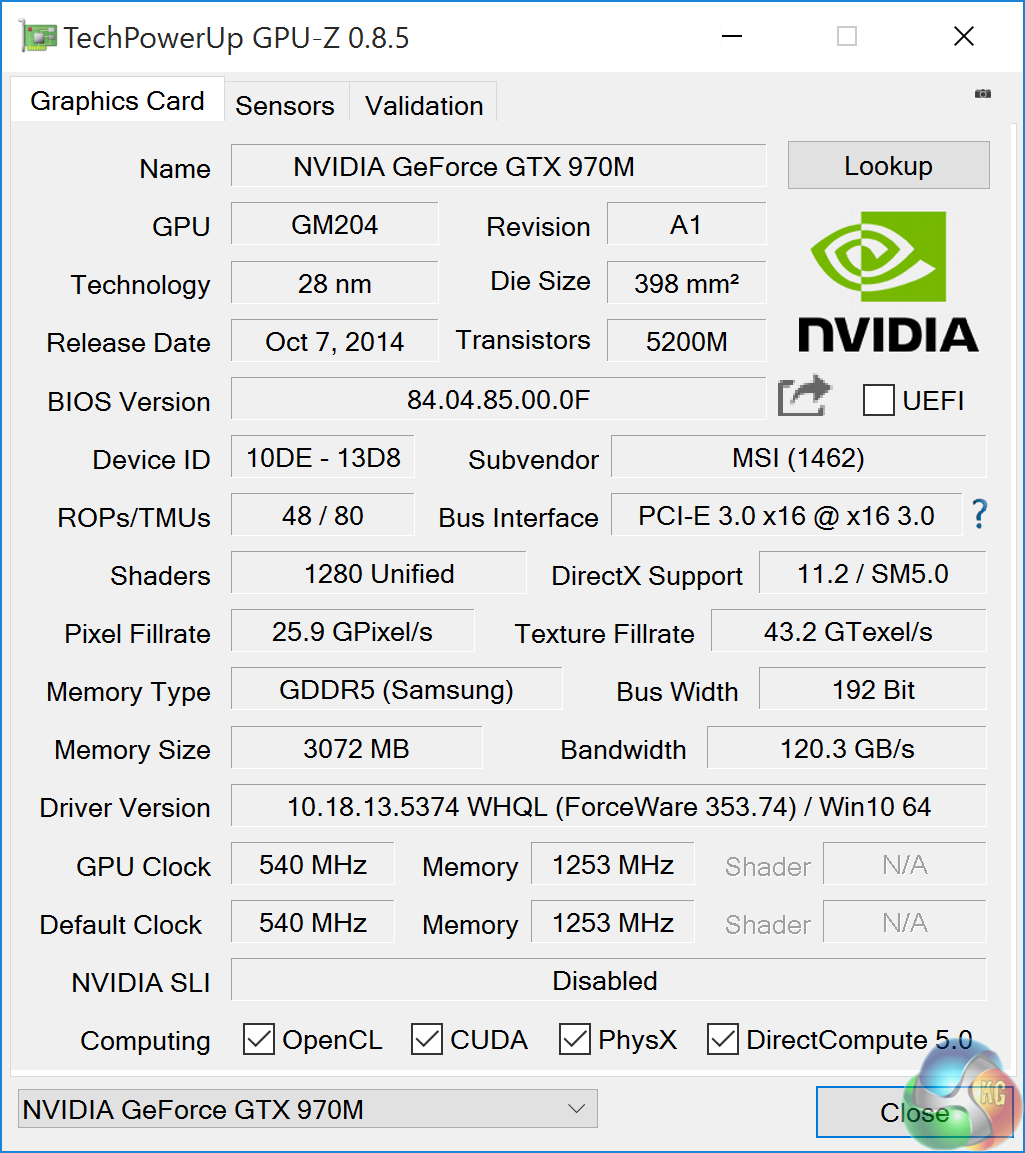Click the GPU Clock field 540 MHz
This screenshot has width=1025, height=1153.
(x=312, y=864)
